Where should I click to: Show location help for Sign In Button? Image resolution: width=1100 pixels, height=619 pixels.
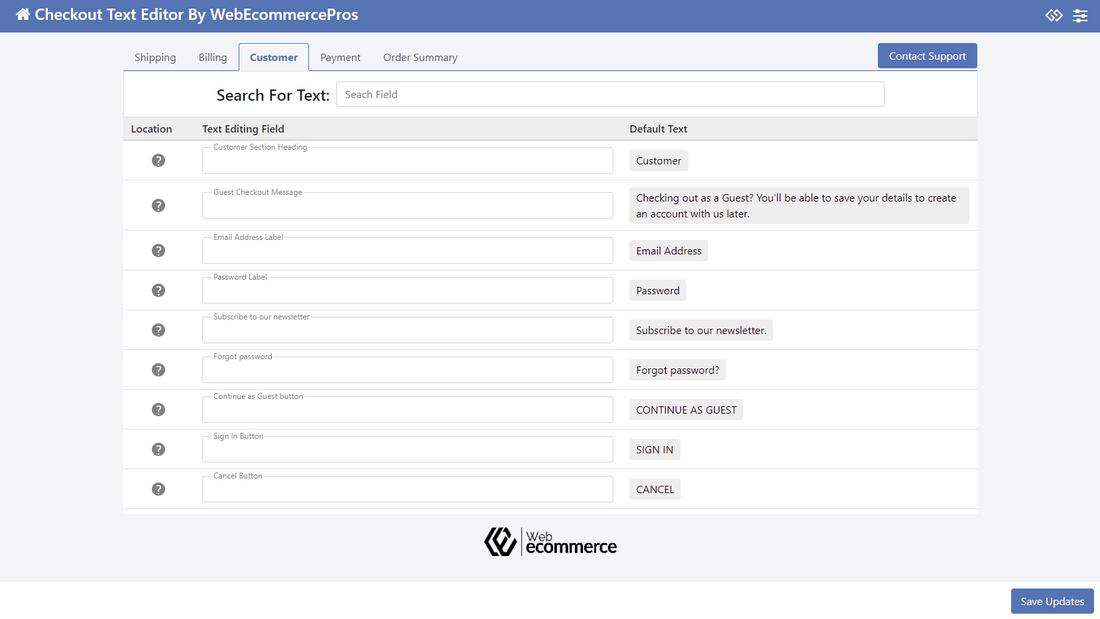click(159, 449)
